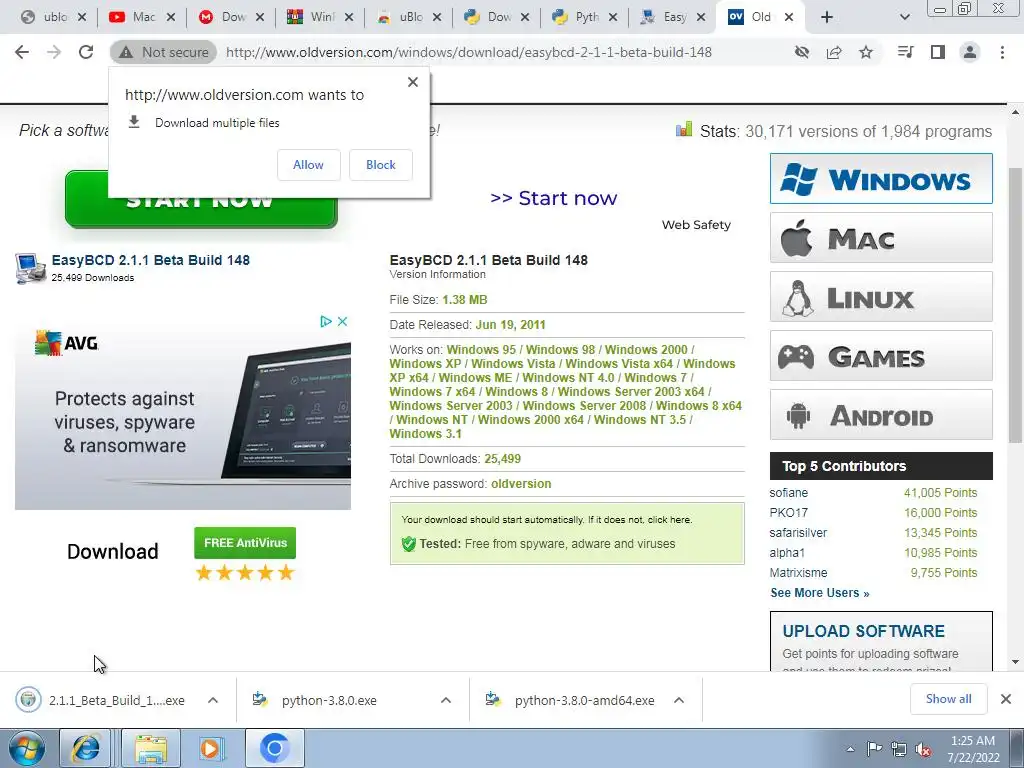
Task: Click See More Users link
Action: pyautogui.click(x=820, y=593)
